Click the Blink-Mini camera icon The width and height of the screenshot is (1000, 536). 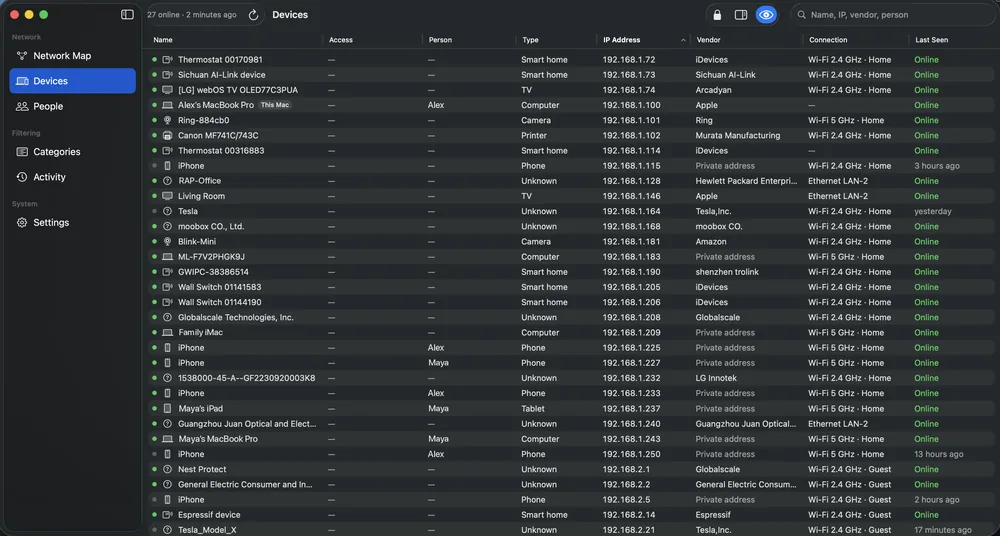tap(168, 242)
